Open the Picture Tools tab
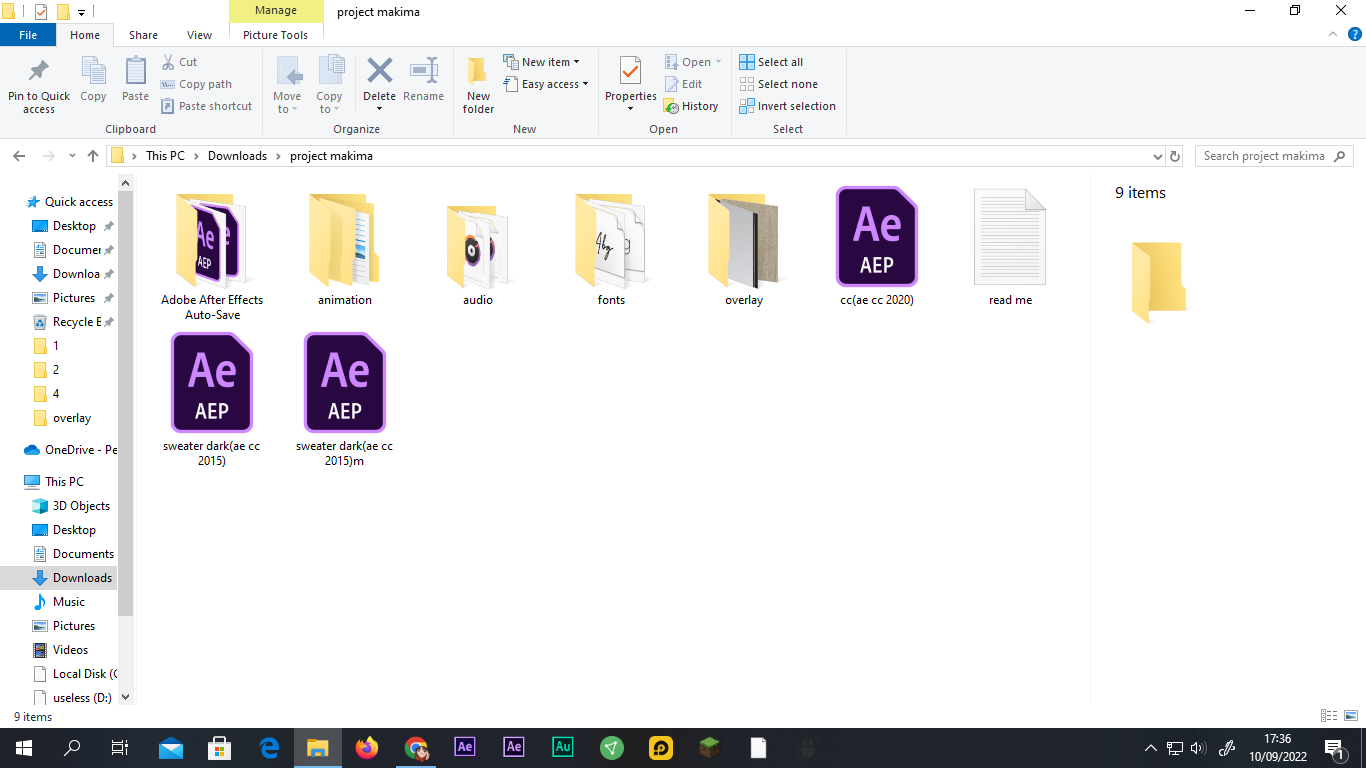Image resolution: width=1366 pixels, height=768 pixels. tap(275, 35)
